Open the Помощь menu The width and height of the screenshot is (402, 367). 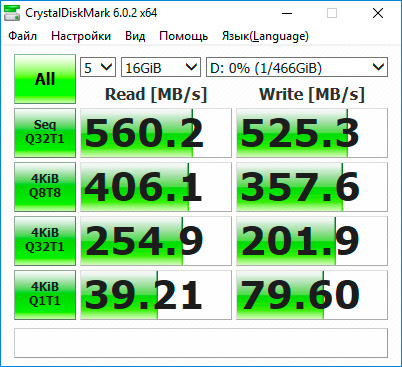pyautogui.click(x=183, y=36)
